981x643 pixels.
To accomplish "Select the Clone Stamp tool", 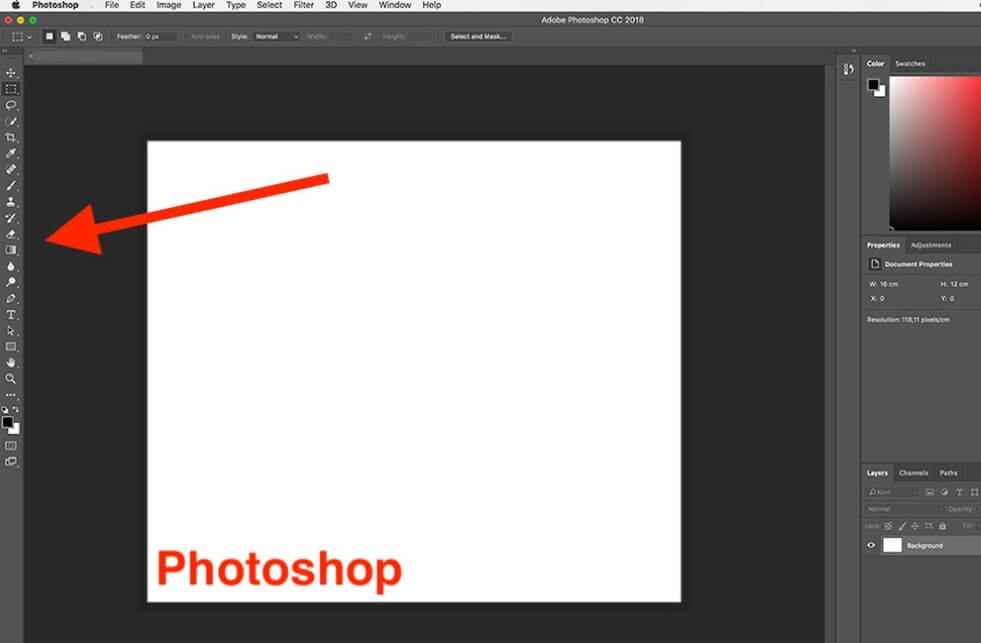I will coord(11,202).
